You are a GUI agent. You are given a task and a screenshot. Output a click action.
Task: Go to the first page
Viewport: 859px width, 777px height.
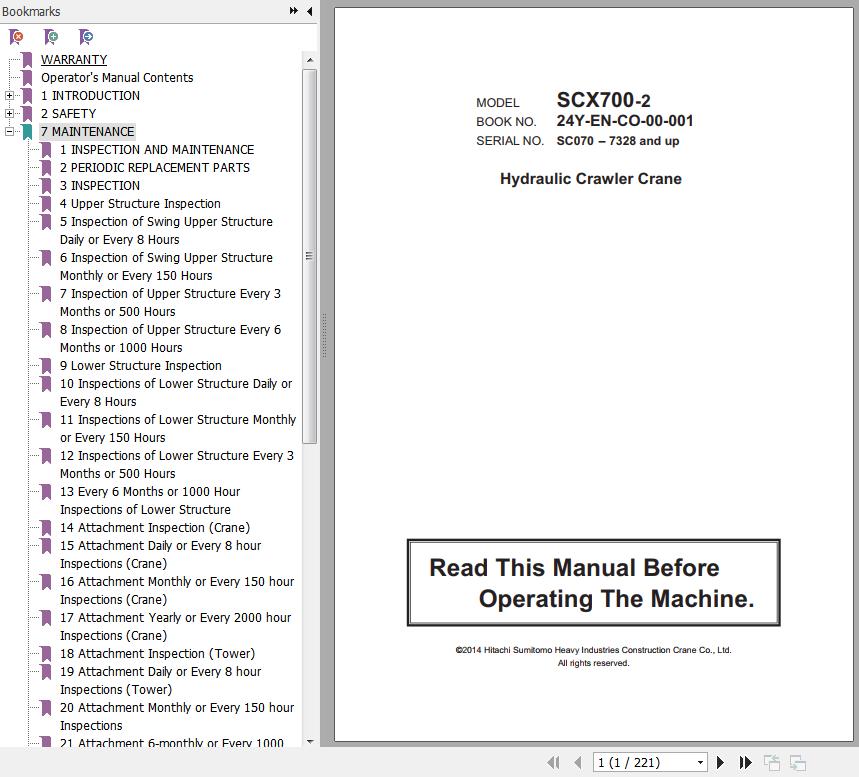click(x=553, y=762)
